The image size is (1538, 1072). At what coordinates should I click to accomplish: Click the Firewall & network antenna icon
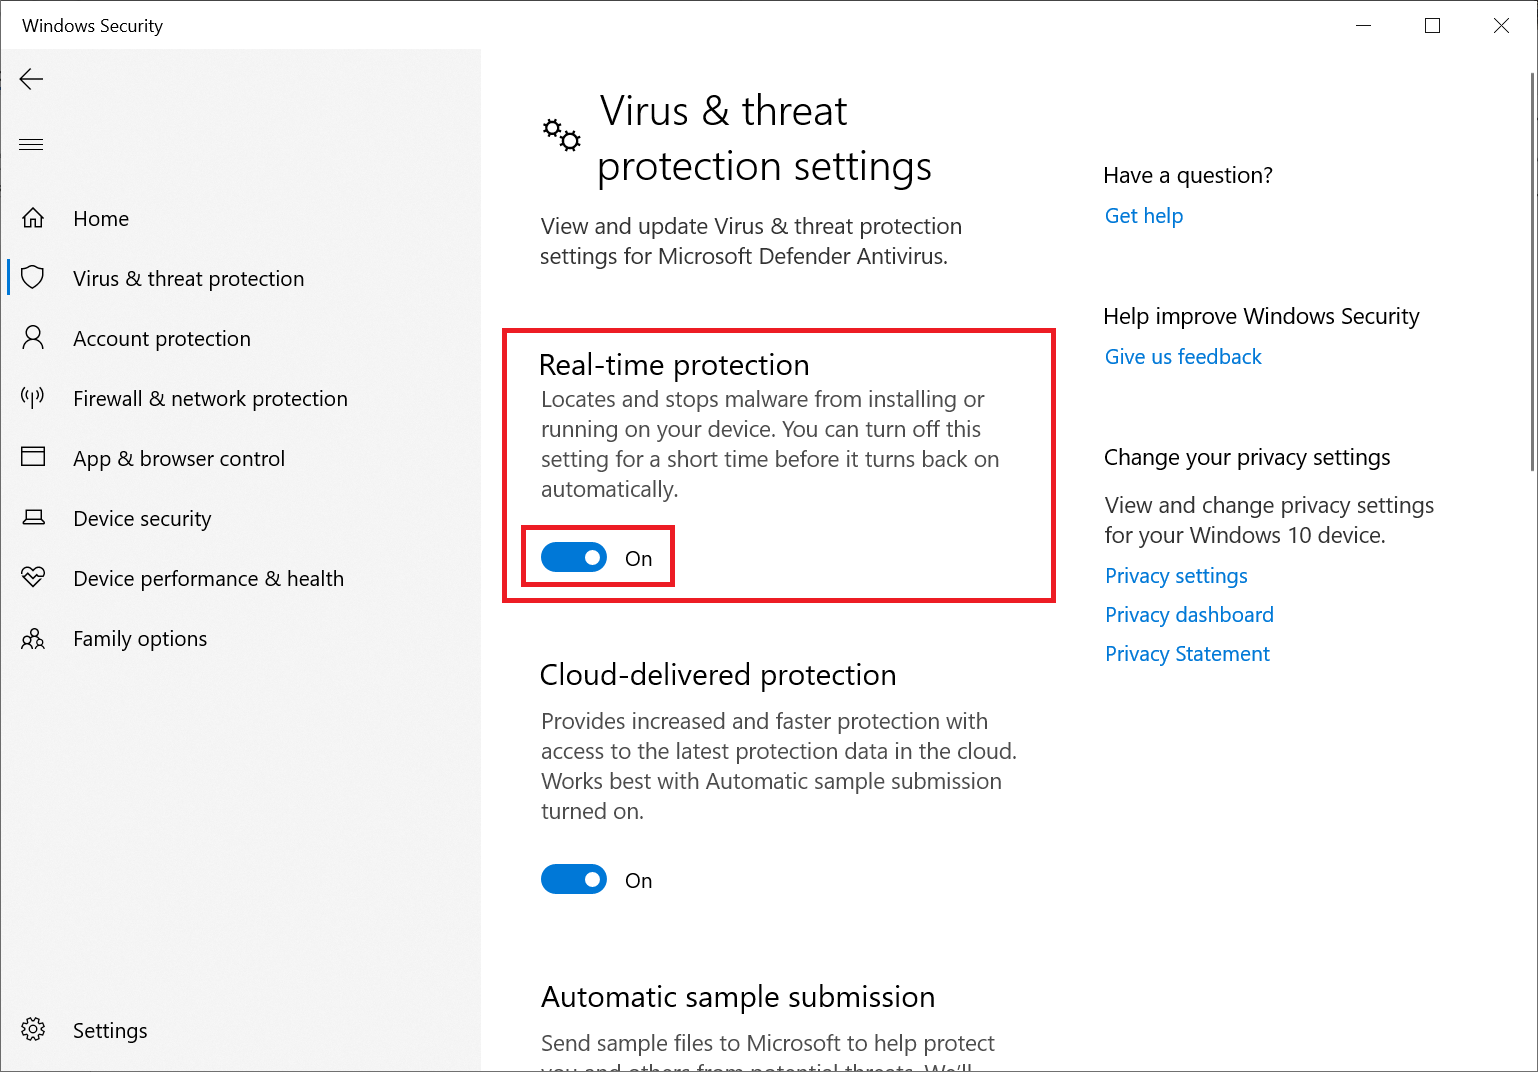pos(33,398)
